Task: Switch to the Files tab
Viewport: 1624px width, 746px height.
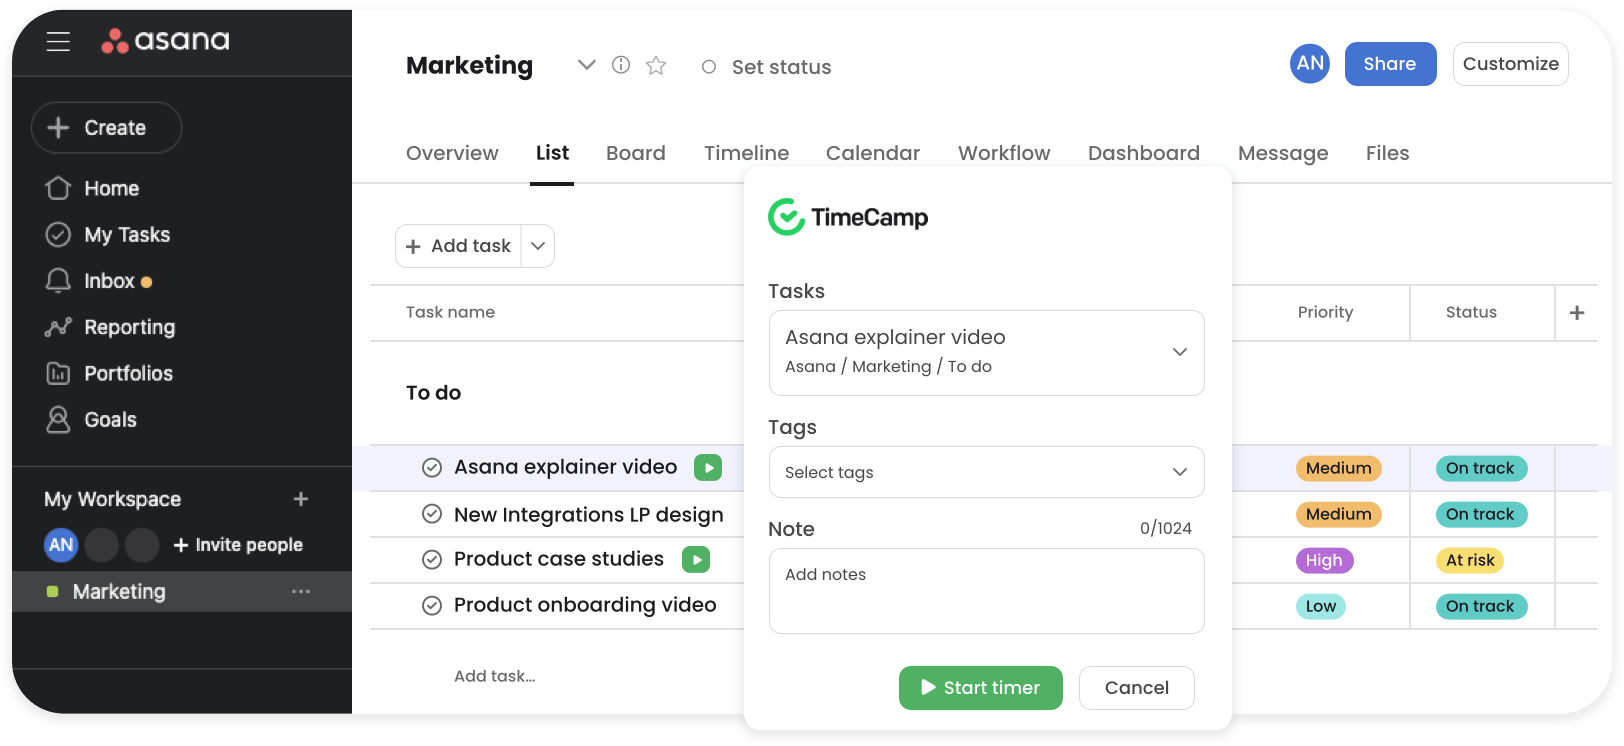Action: tap(1388, 153)
